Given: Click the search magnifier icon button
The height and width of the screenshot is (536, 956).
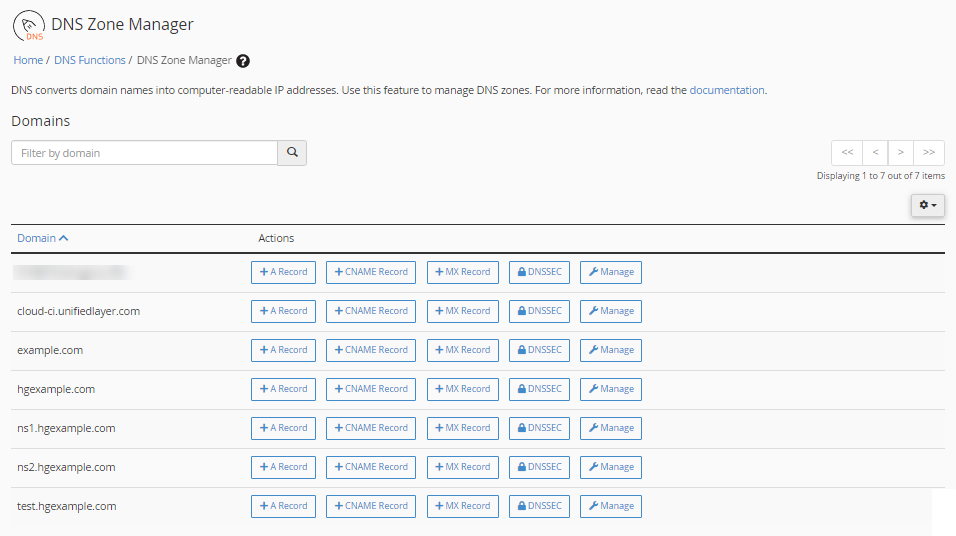Looking at the screenshot, I should point(292,153).
